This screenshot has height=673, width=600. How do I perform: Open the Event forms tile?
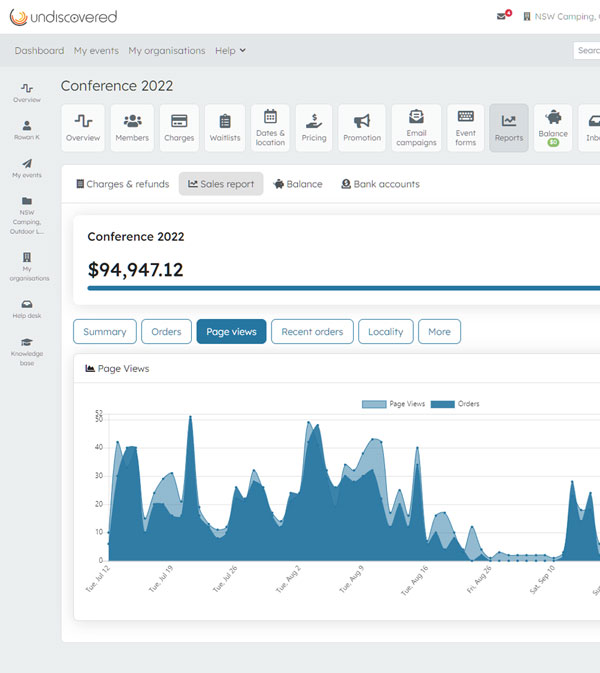(466, 127)
